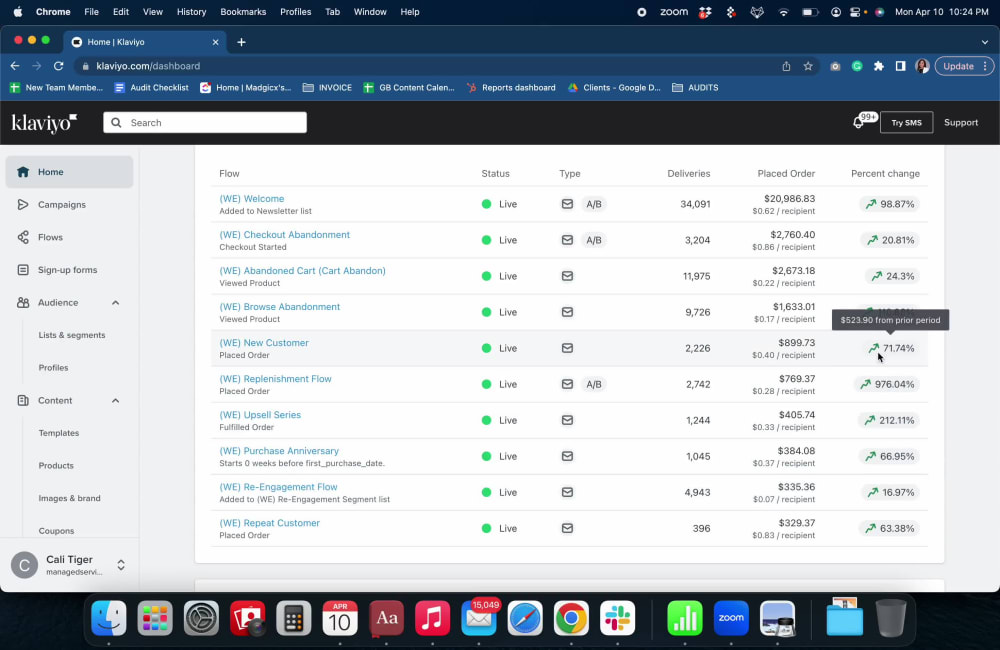The height and width of the screenshot is (650, 1000).
Task: Reload the page in Chrome
Action: pos(58,66)
